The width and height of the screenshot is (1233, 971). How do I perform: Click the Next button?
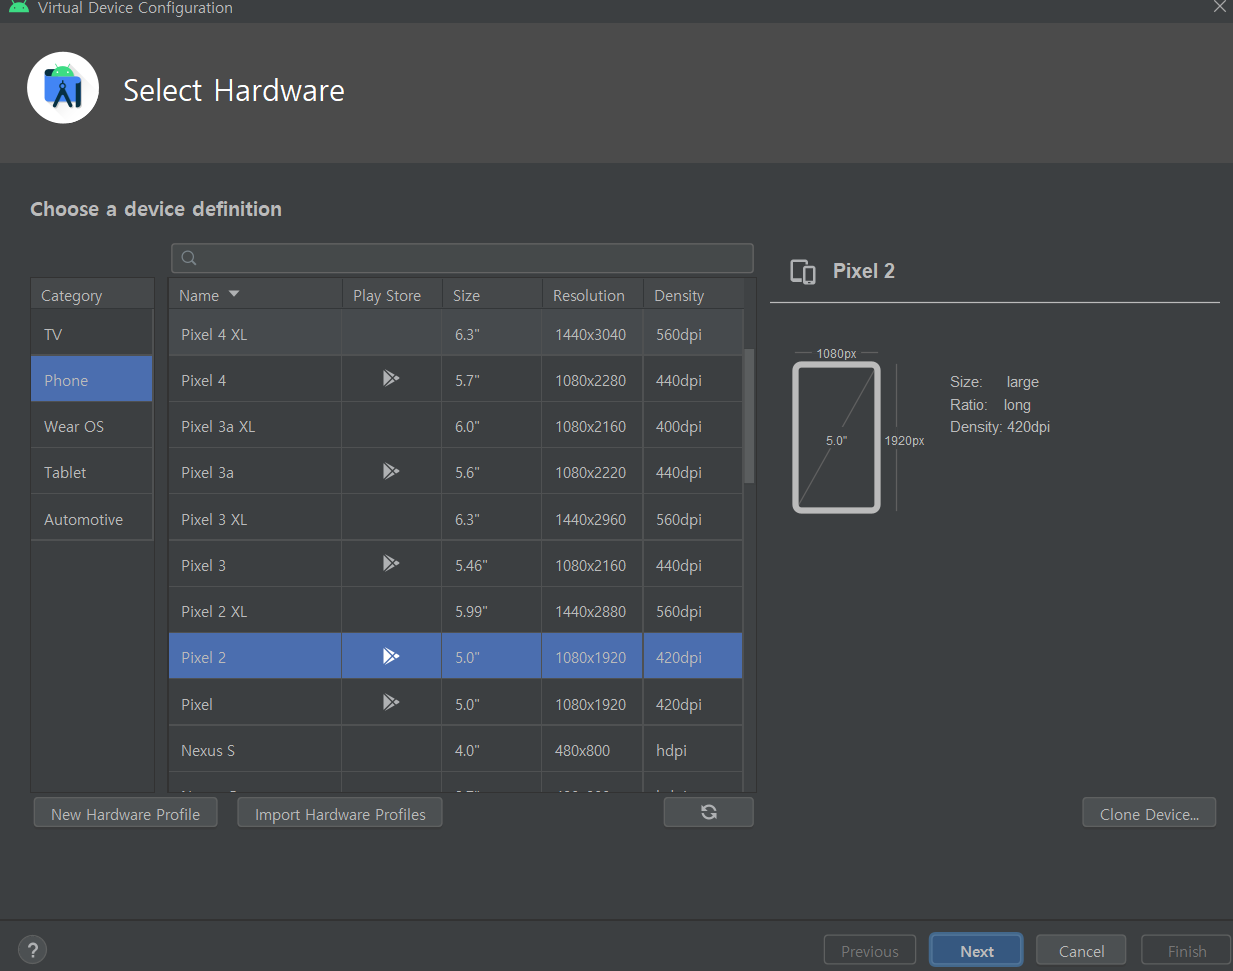pyautogui.click(x=976, y=951)
